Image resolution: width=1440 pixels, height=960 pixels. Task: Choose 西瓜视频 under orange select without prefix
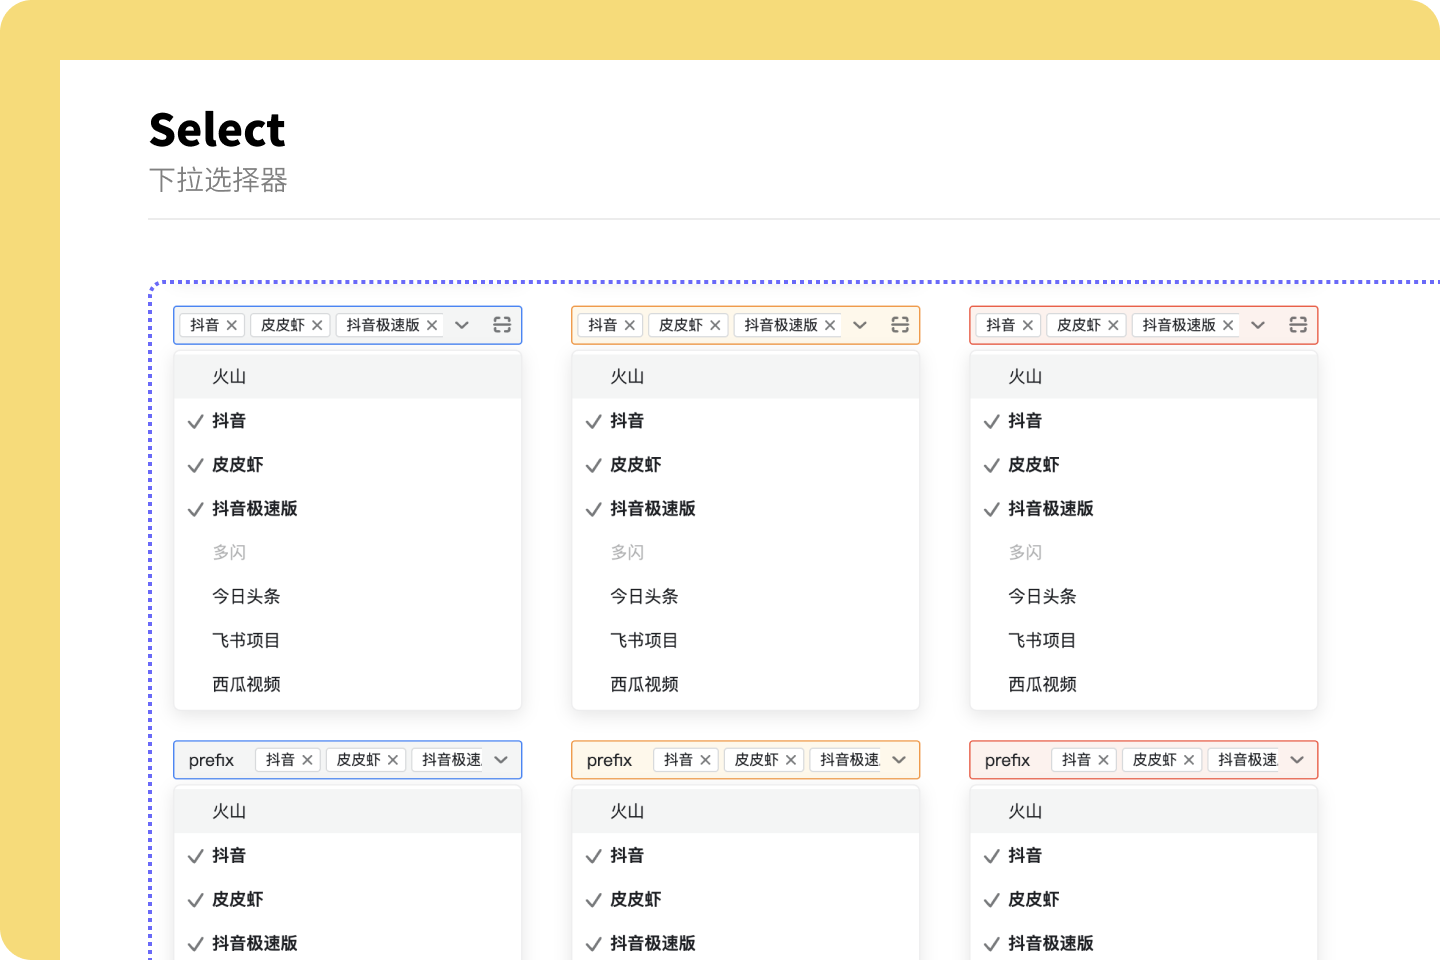(746, 685)
